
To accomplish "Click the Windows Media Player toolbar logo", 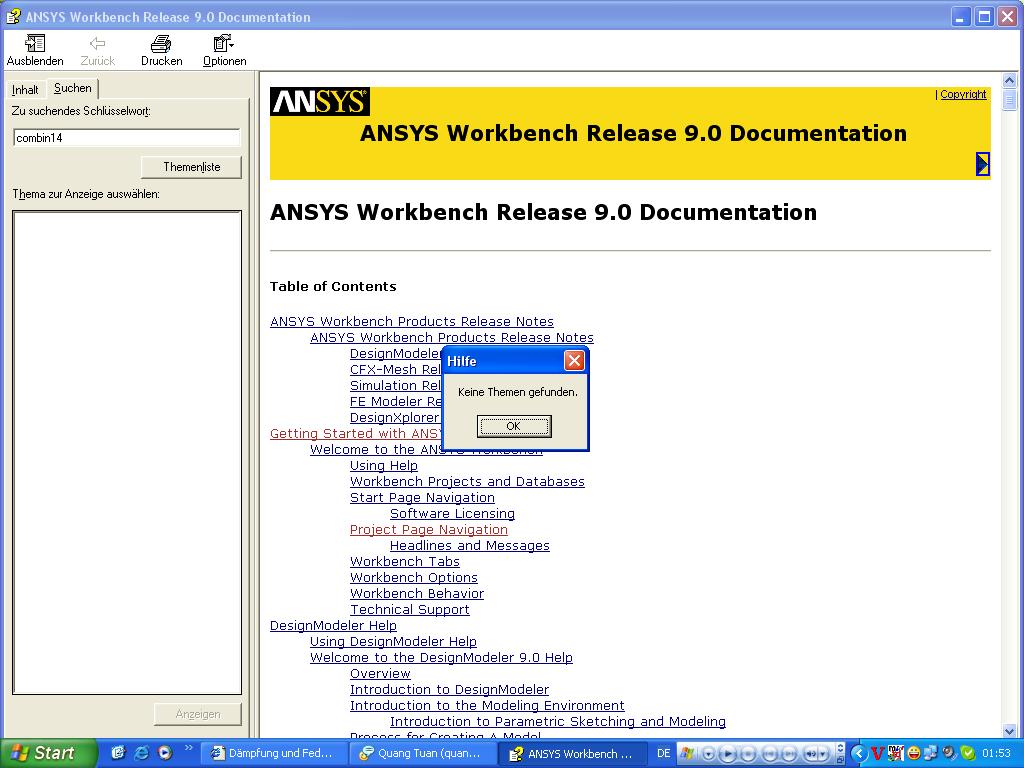I will (x=687, y=753).
